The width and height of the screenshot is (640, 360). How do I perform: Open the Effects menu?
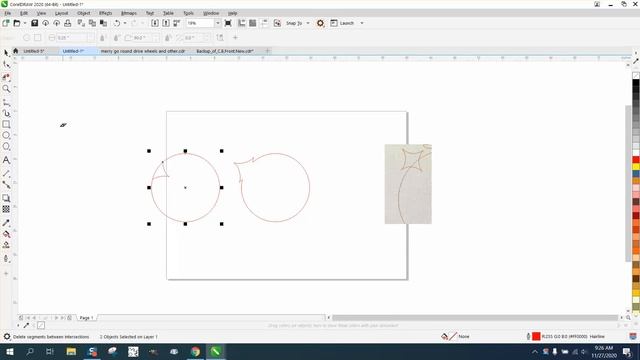coord(105,13)
